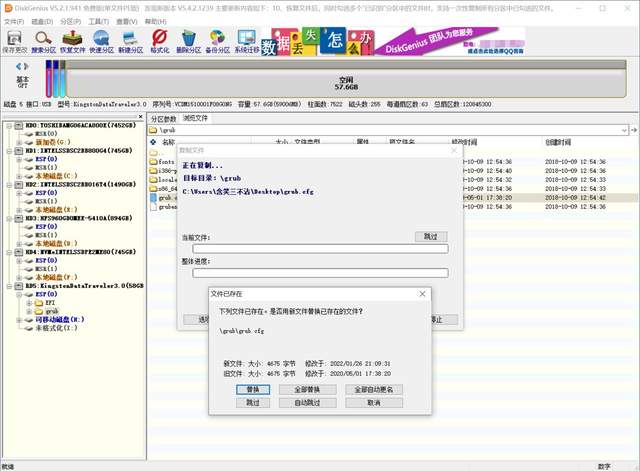Open the 文件(F) menu
Screen dimensions: 640x471
point(14,21)
